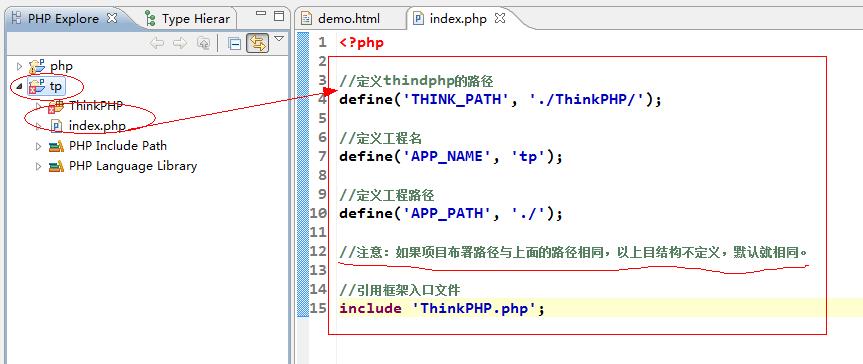
Task: Click the PHP Explorer tab icon
Action: click(x=17, y=18)
